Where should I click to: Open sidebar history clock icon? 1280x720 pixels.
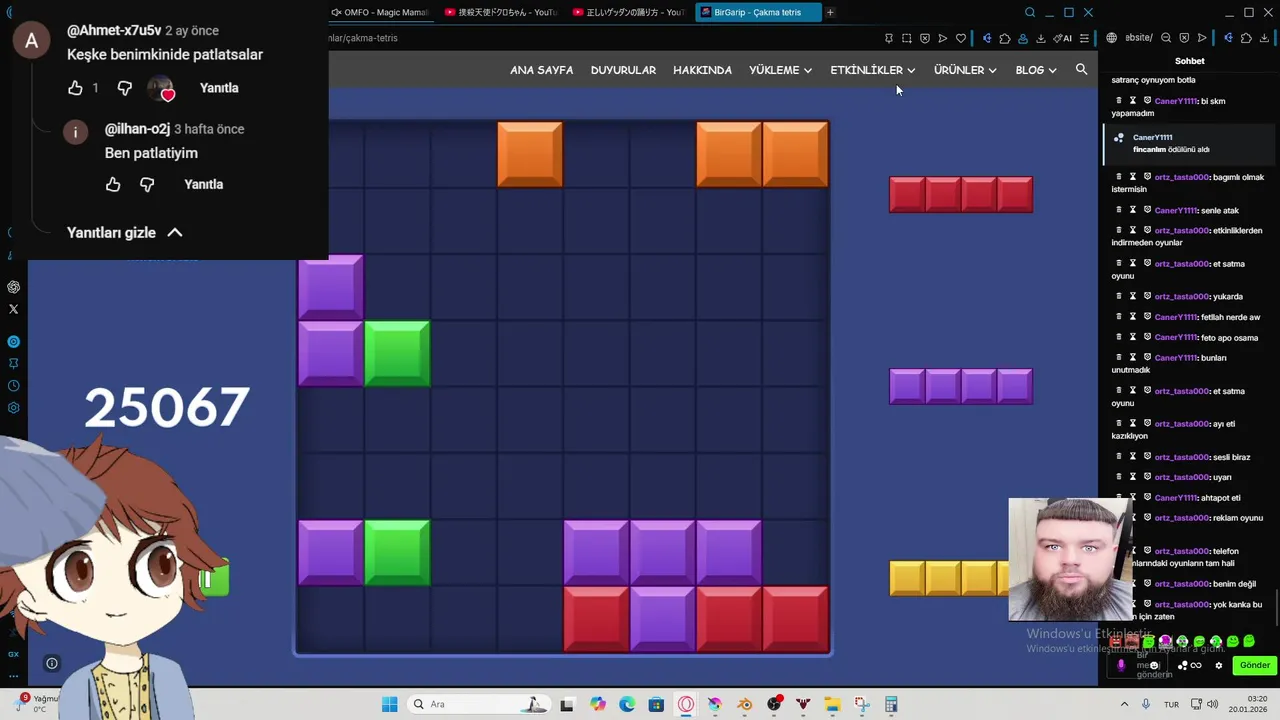(13, 386)
